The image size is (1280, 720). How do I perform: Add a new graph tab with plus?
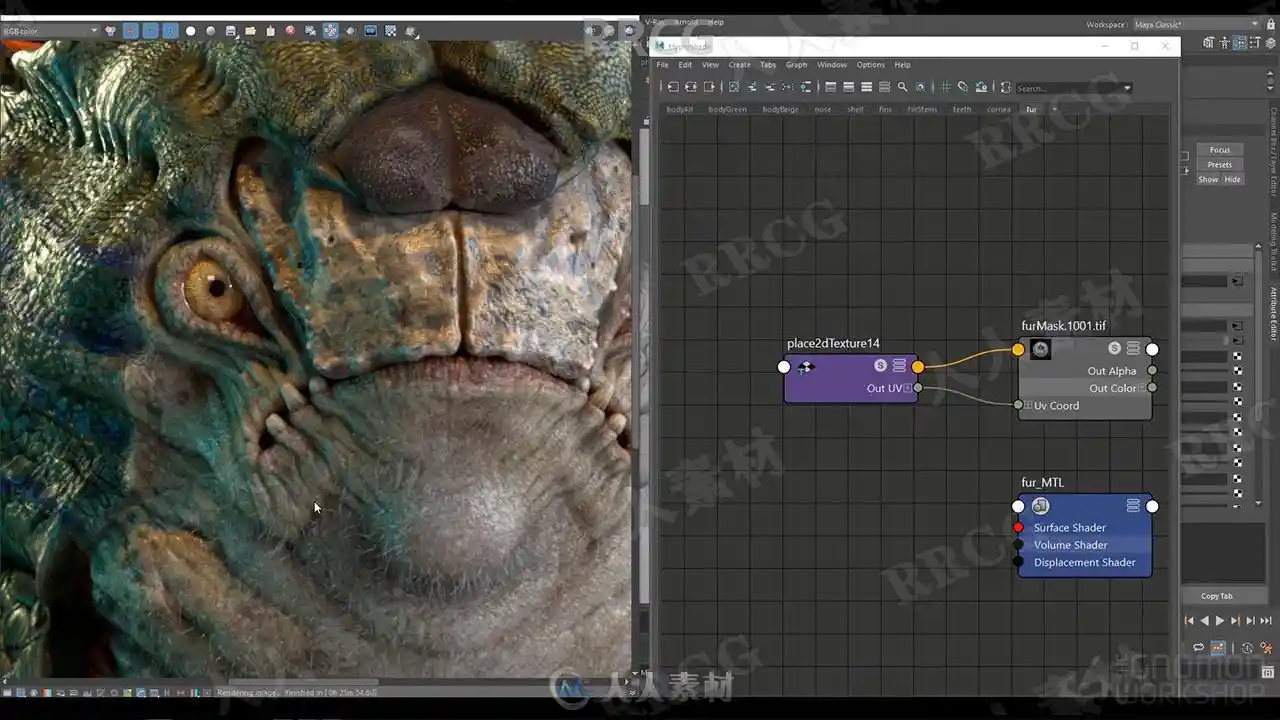click(1053, 109)
